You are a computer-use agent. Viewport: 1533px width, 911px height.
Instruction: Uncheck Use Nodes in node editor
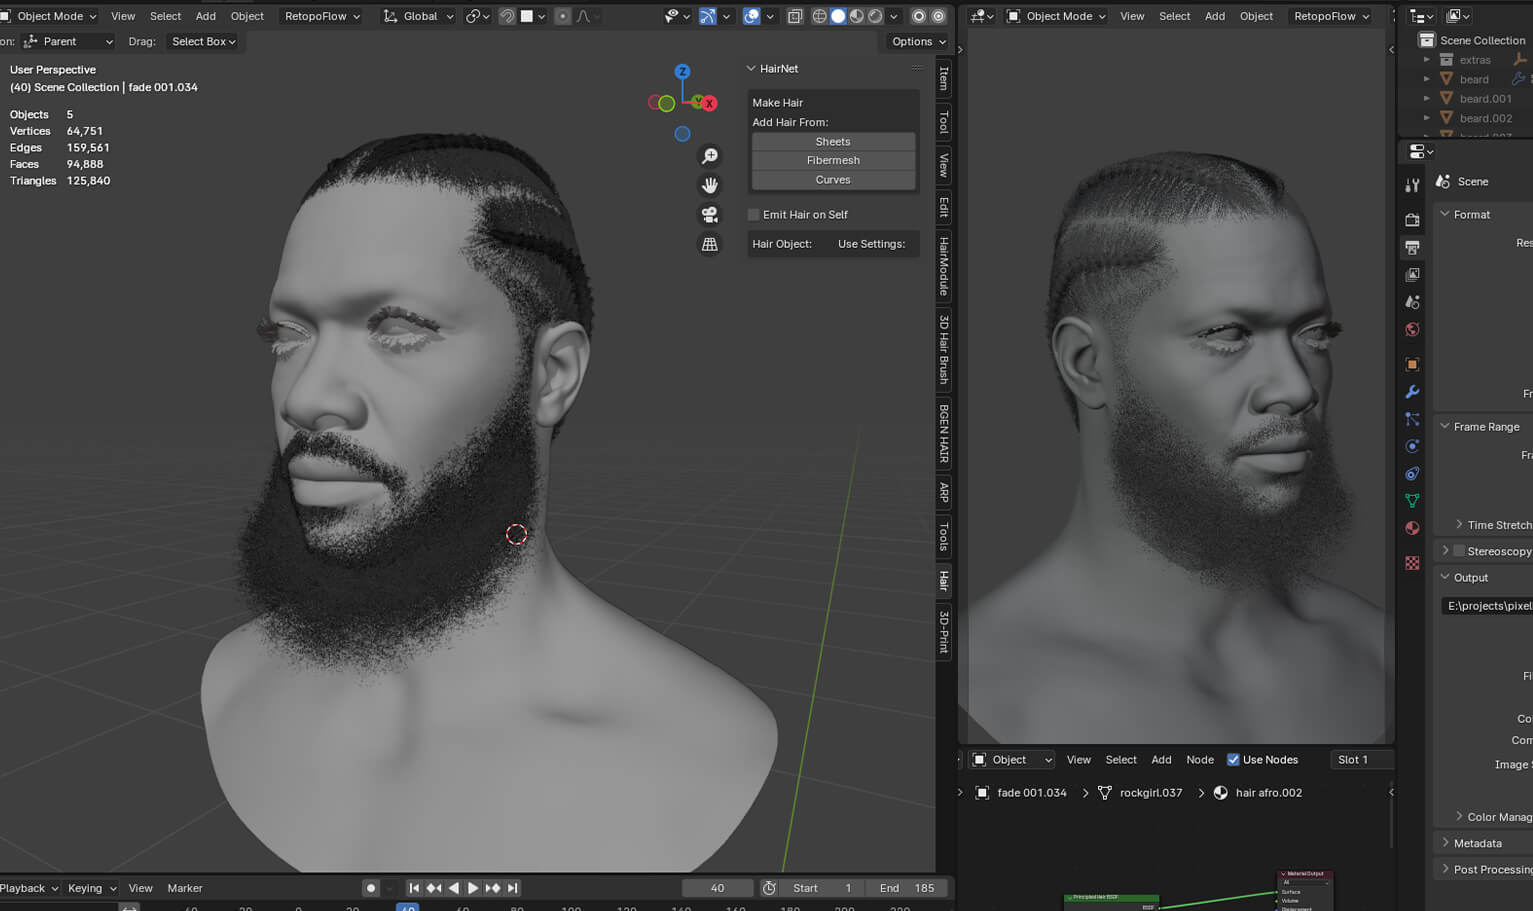(x=1233, y=760)
